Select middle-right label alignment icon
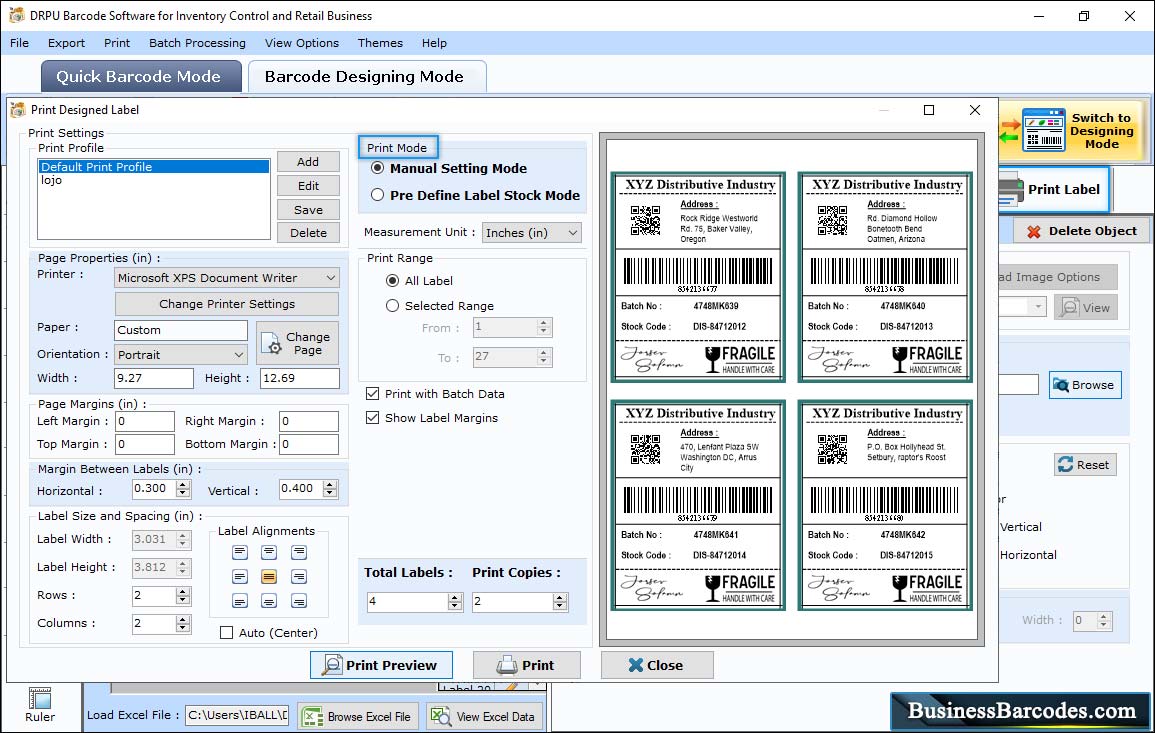The image size is (1155, 733). pos(298,577)
